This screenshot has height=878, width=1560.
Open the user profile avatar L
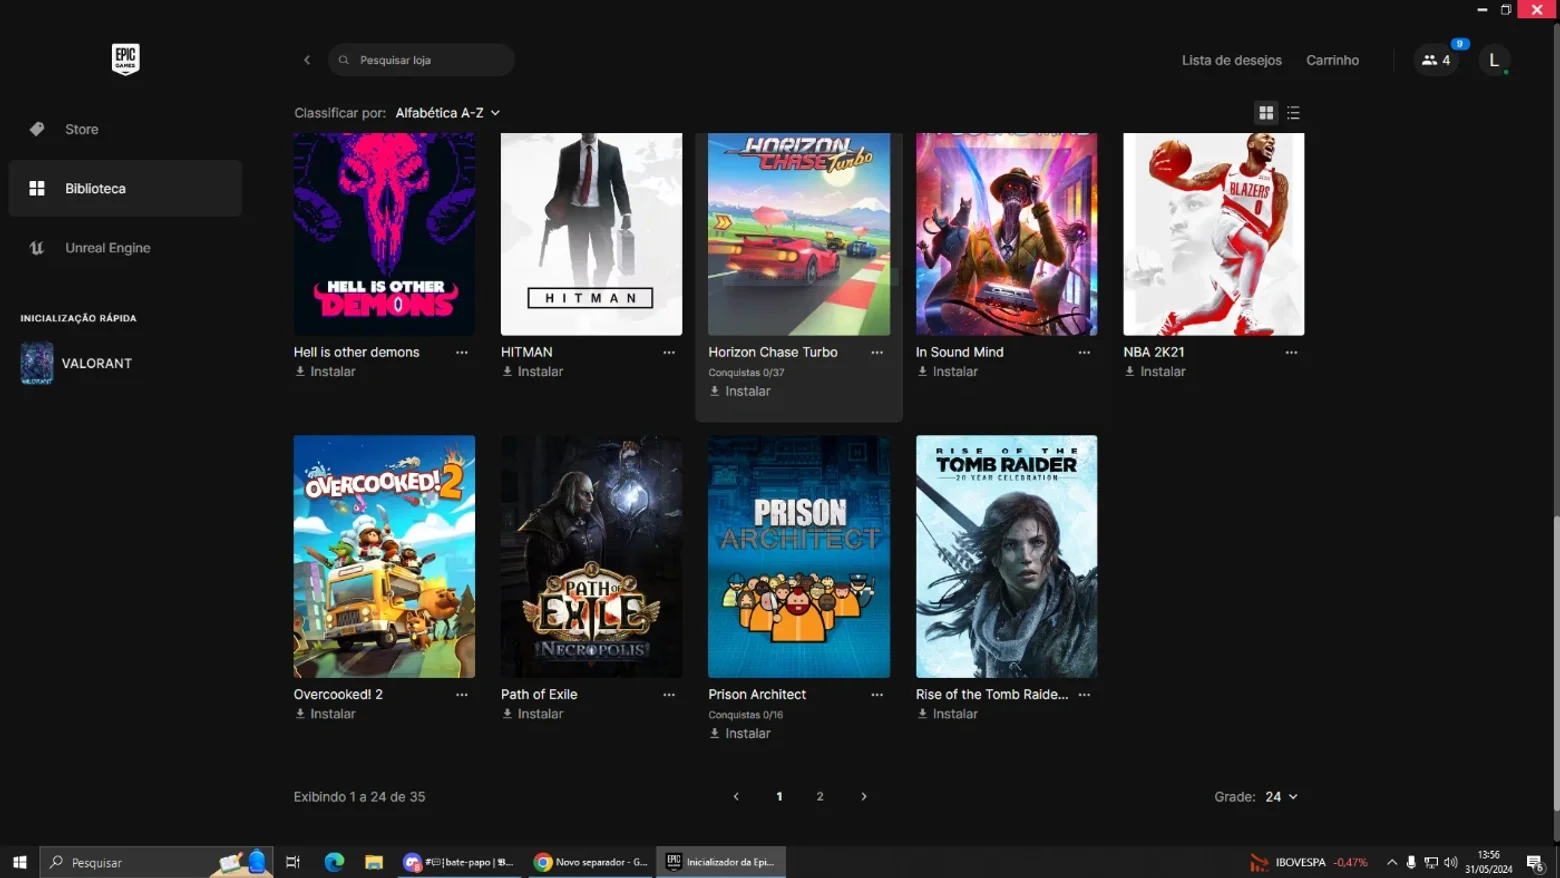pyautogui.click(x=1494, y=60)
